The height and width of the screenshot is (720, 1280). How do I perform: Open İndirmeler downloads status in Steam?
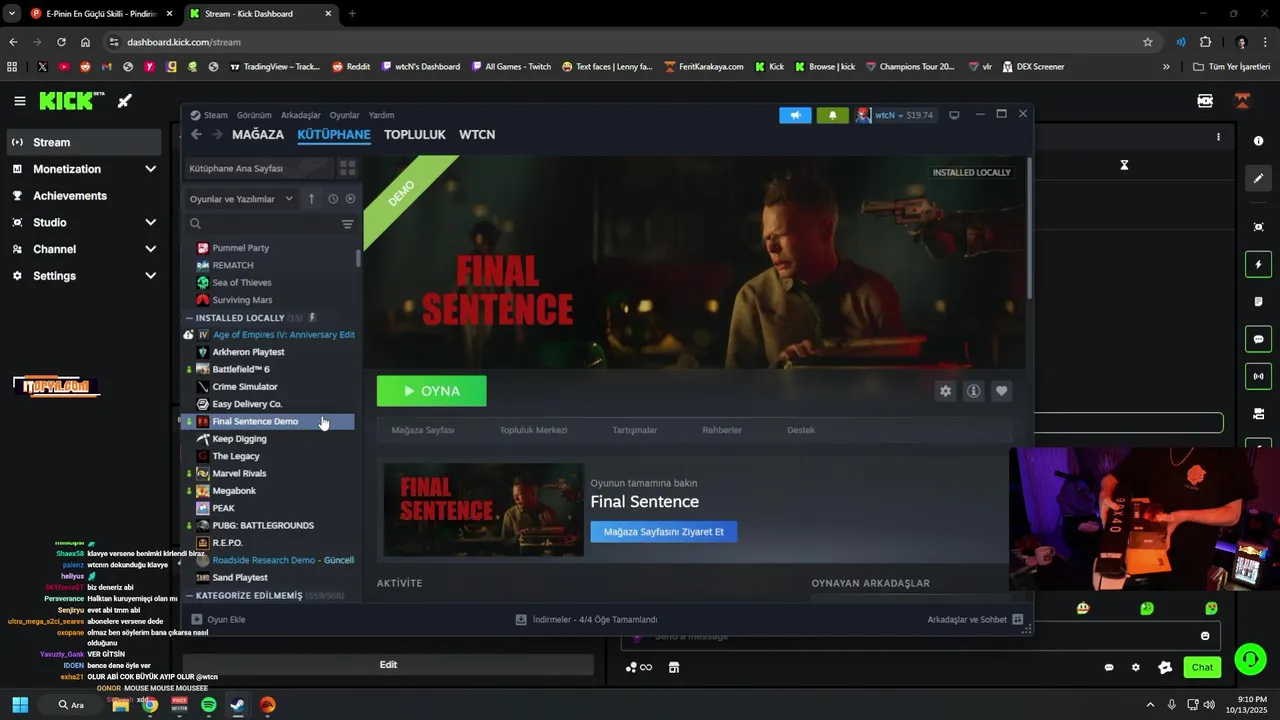click(586, 620)
